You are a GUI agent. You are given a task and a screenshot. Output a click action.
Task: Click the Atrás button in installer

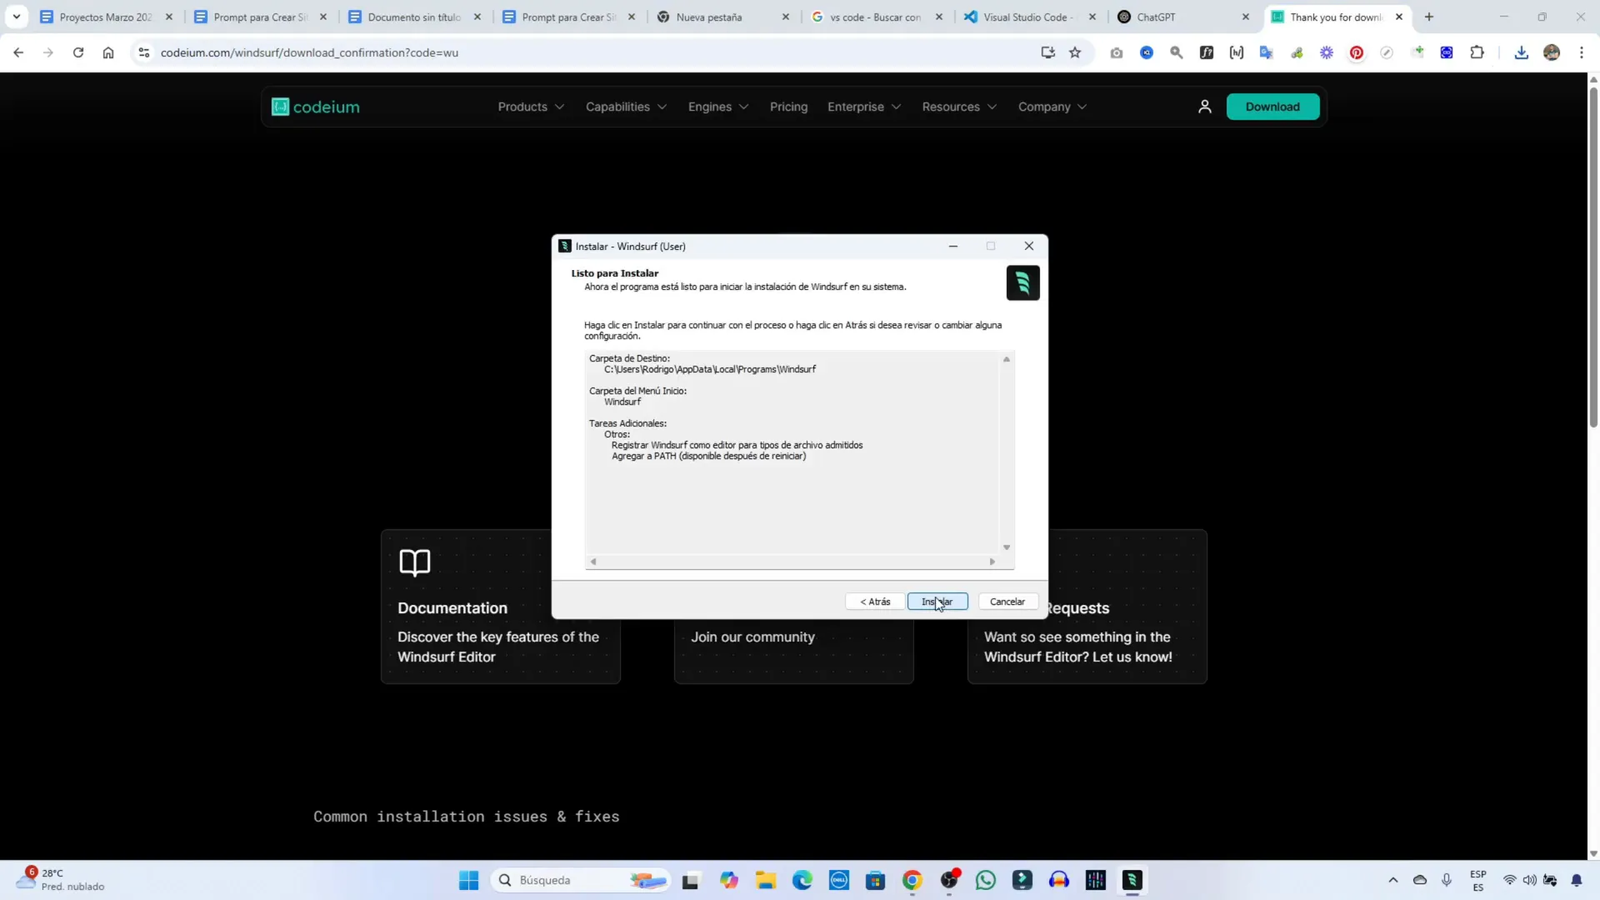pyautogui.click(x=875, y=602)
